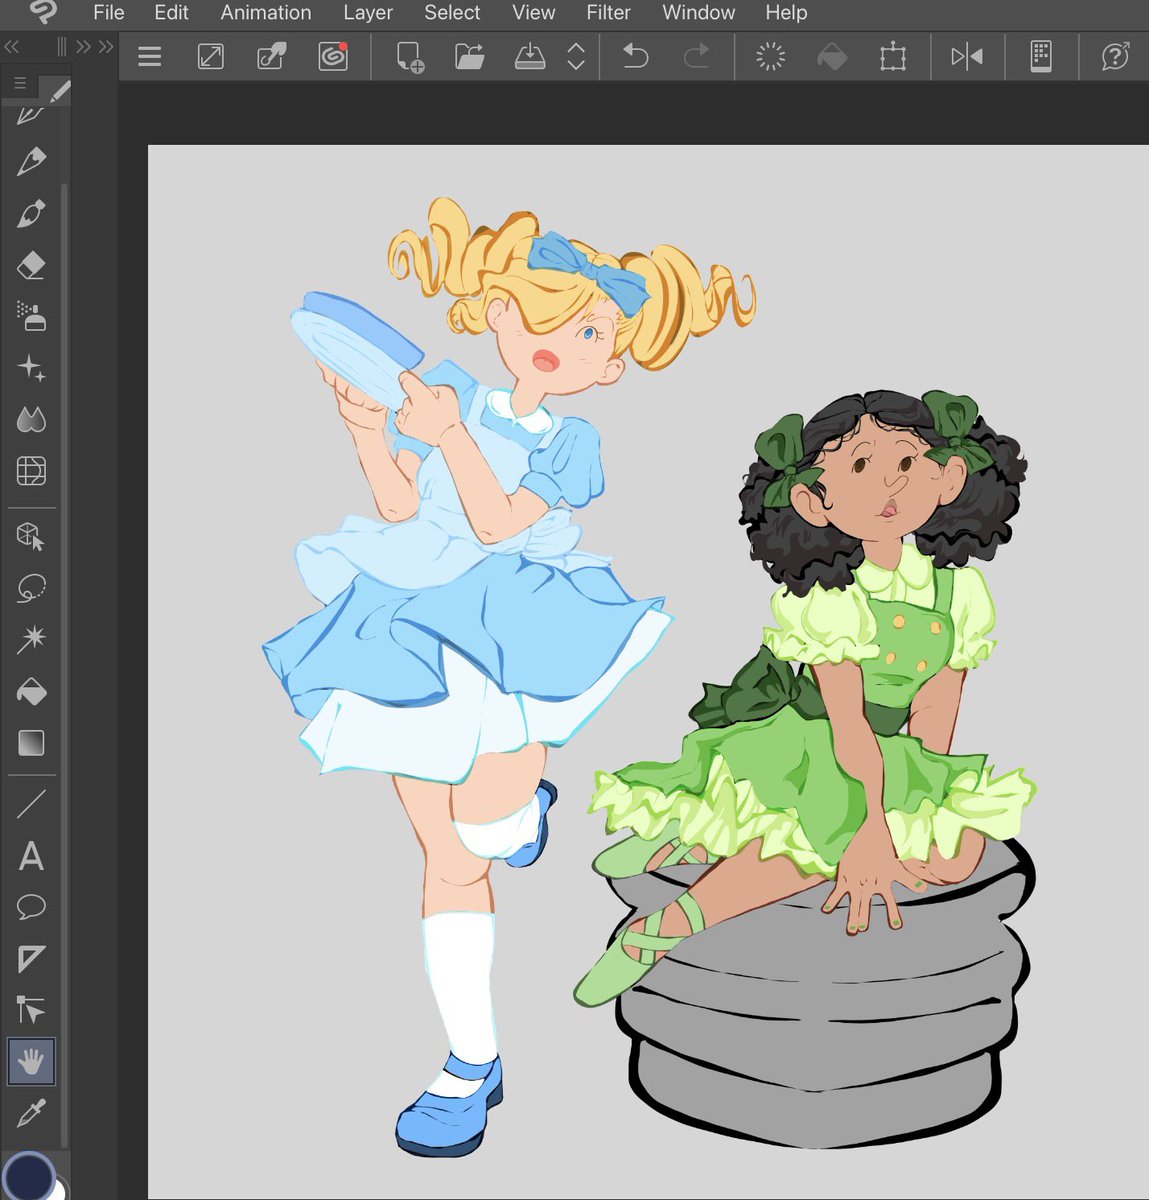Click the blonde girl's blue hair bow

588,271
